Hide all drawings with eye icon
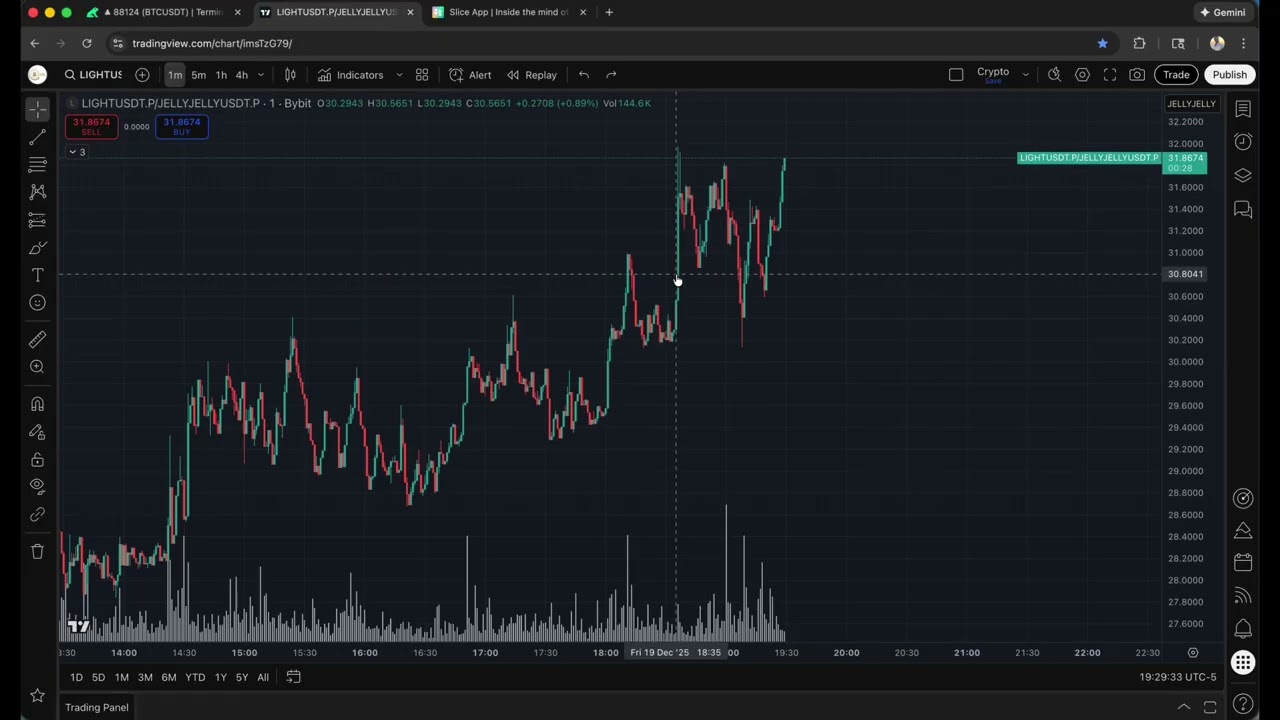The height and width of the screenshot is (720, 1280). tap(37, 486)
